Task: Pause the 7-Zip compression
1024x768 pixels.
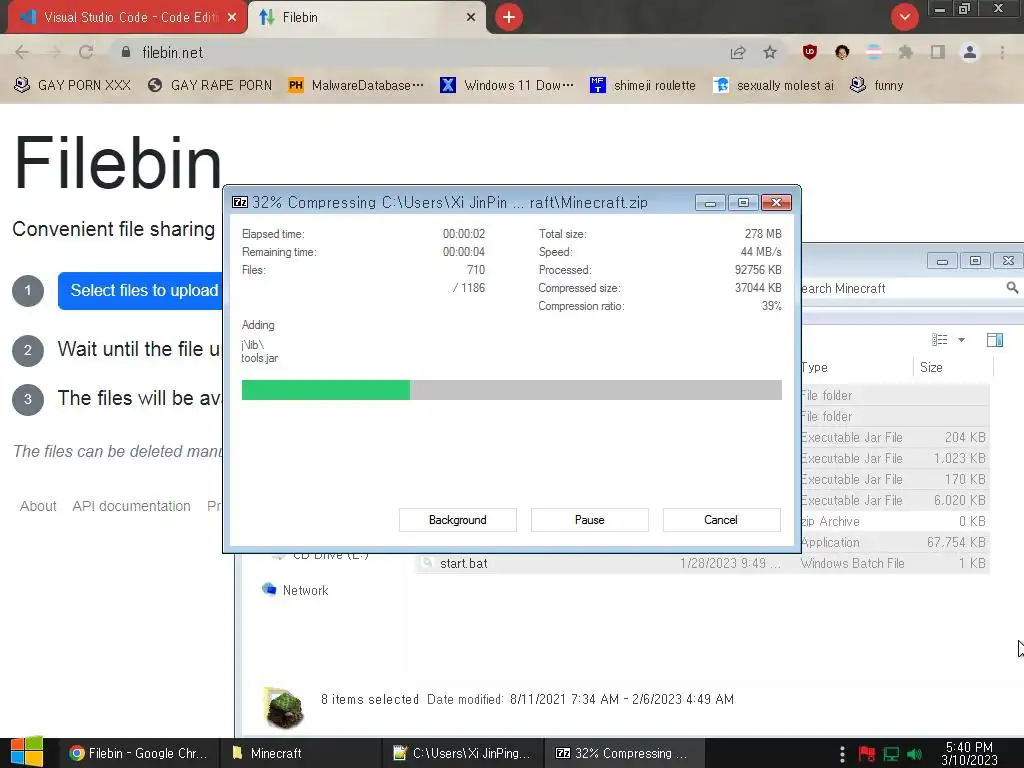Action: 590,520
